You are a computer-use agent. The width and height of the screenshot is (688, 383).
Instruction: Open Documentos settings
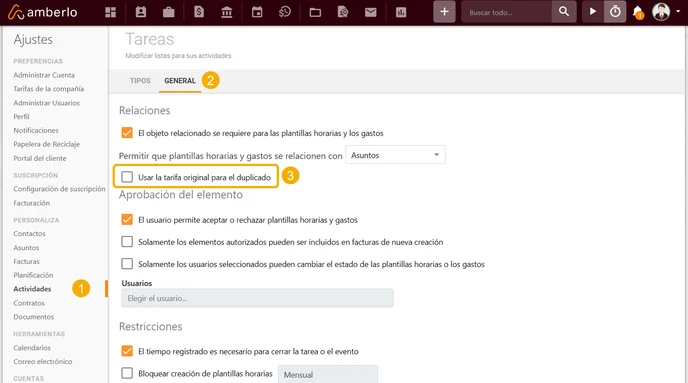[33, 317]
